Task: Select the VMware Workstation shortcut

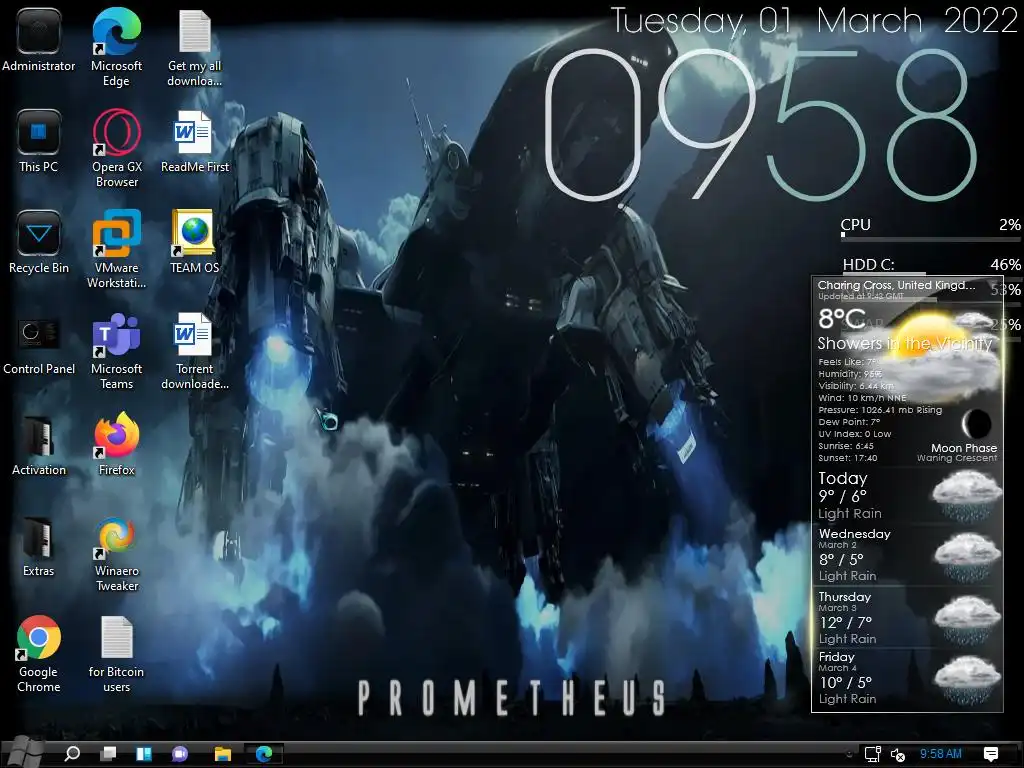Action: 116,249
